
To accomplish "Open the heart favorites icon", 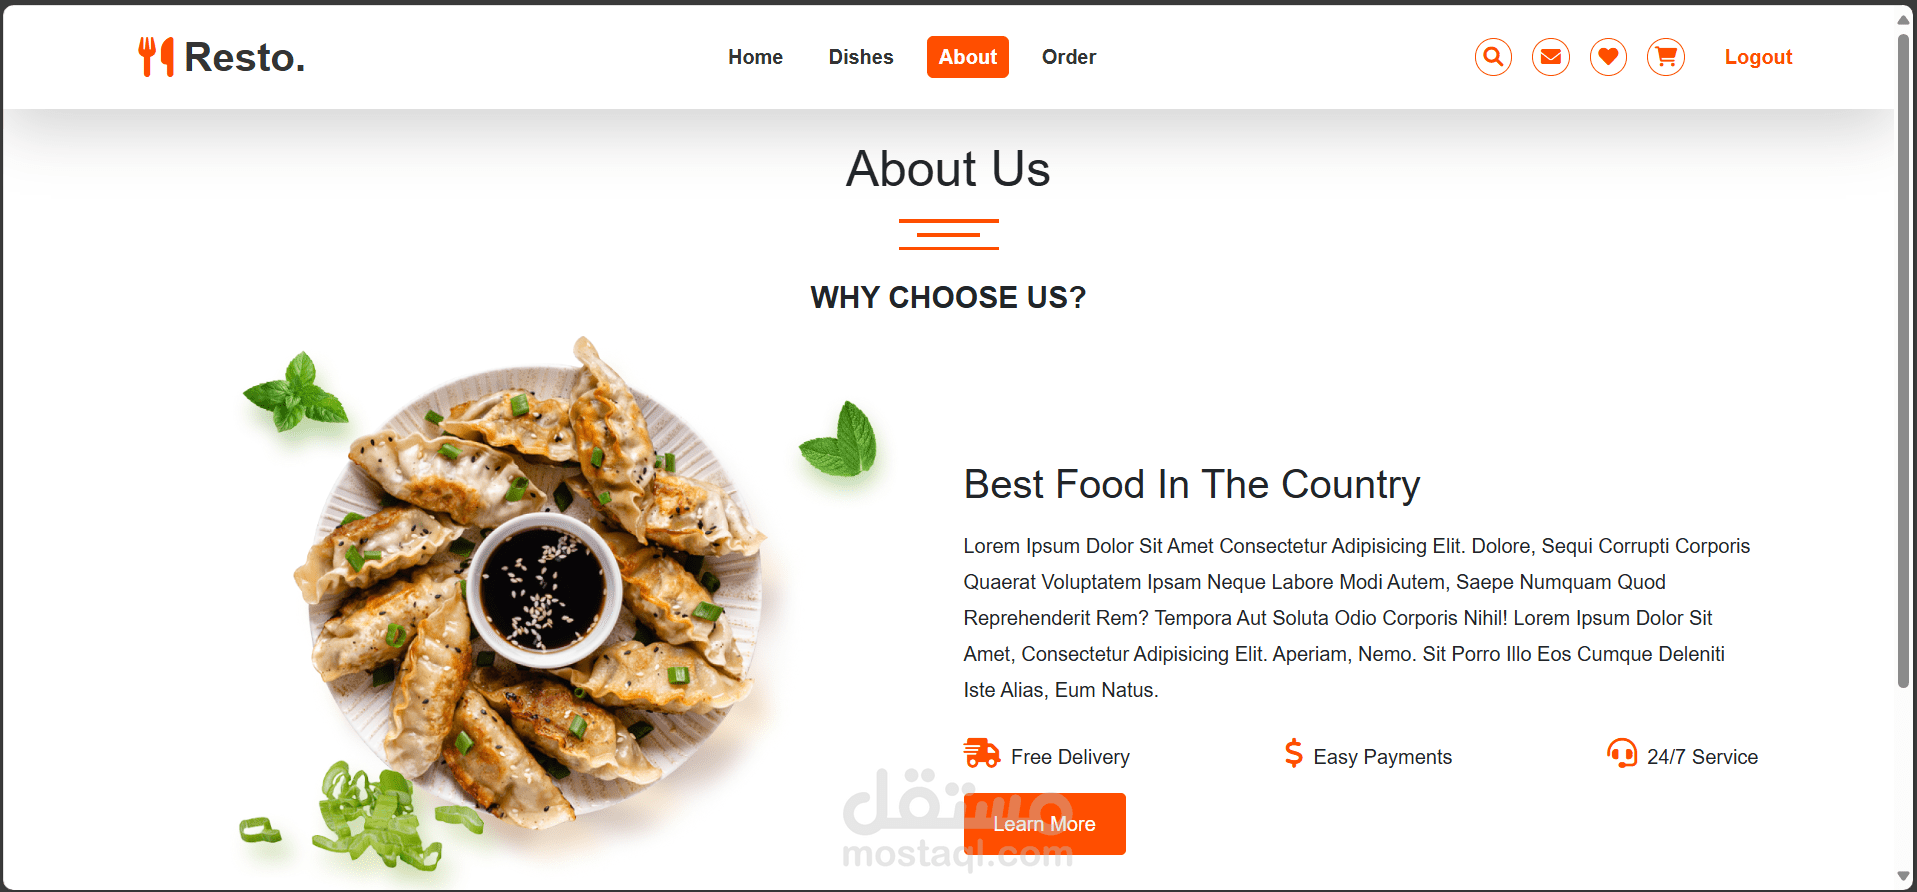I will click(x=1608, y=57).
